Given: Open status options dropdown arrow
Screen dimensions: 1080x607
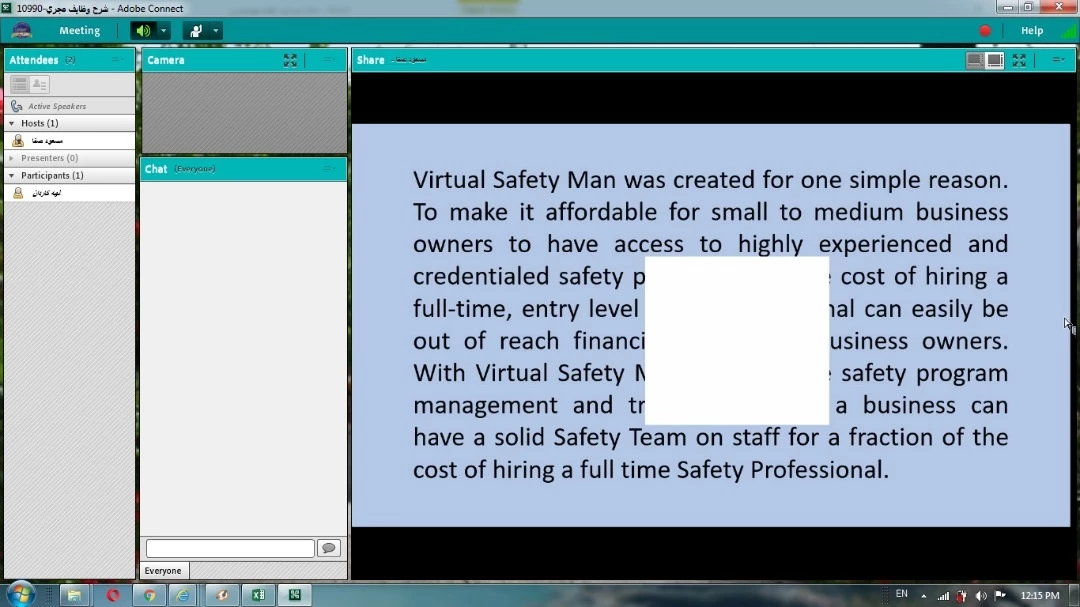Looking at the screenshot, I should tap(216, 30).
